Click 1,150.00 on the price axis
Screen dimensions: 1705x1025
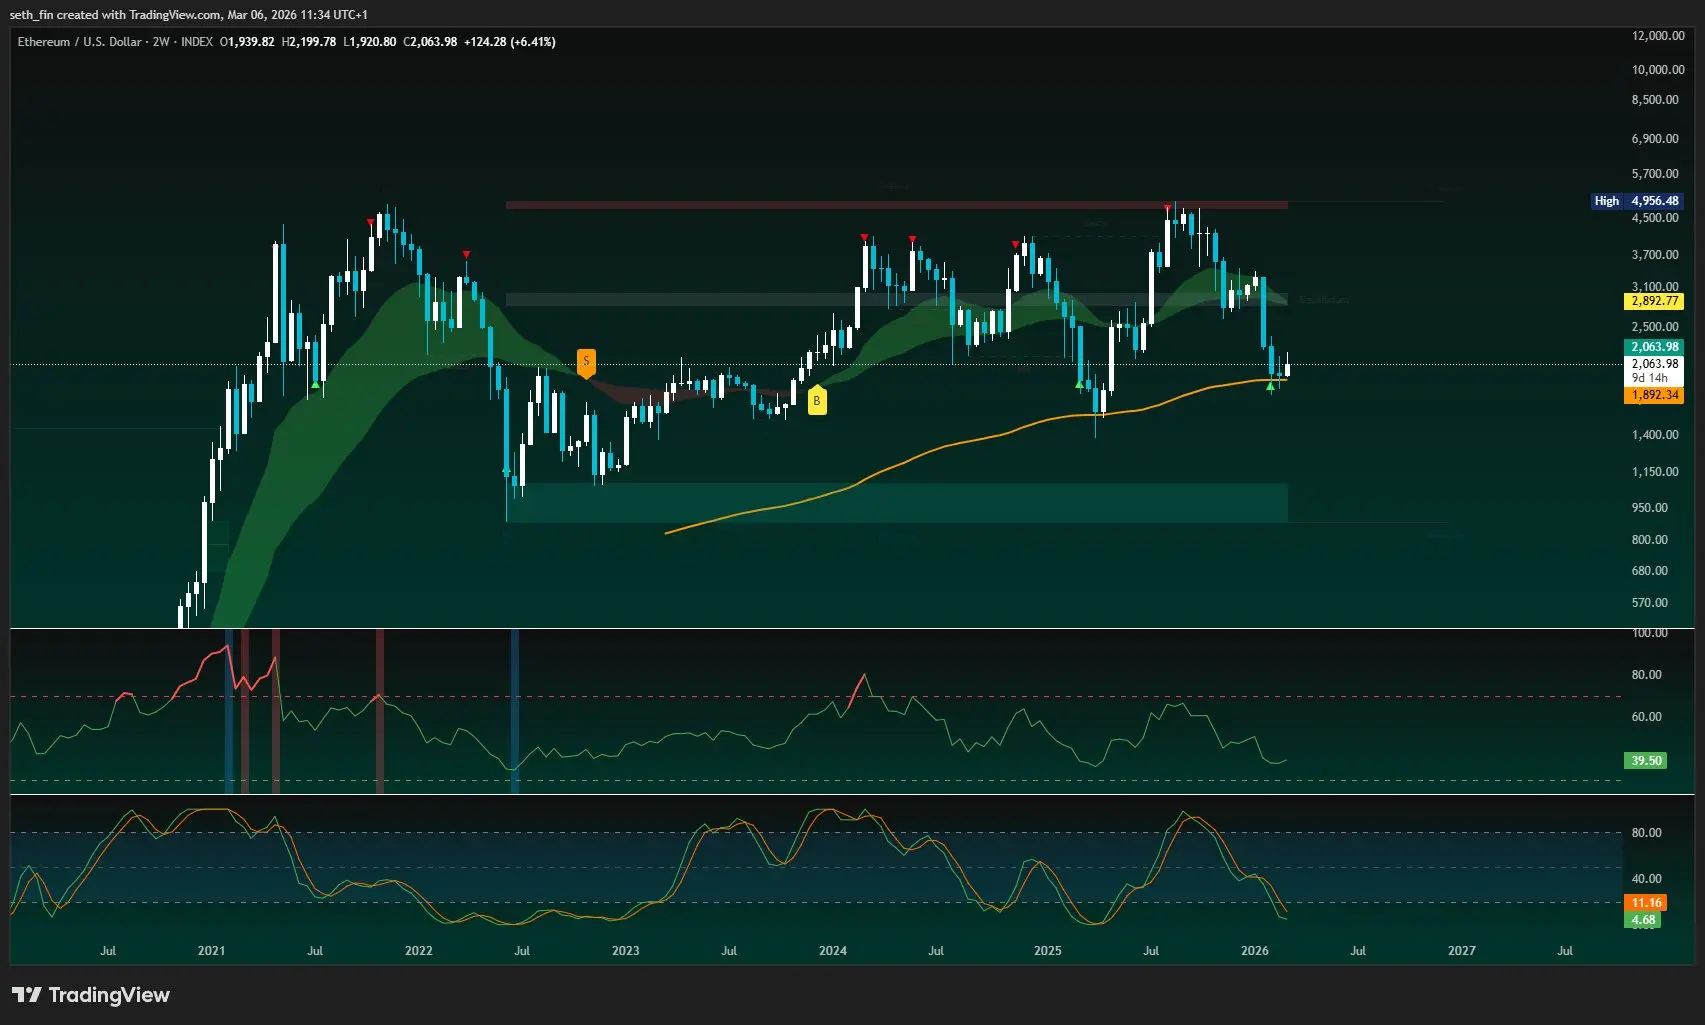(x=1655, y=472)
